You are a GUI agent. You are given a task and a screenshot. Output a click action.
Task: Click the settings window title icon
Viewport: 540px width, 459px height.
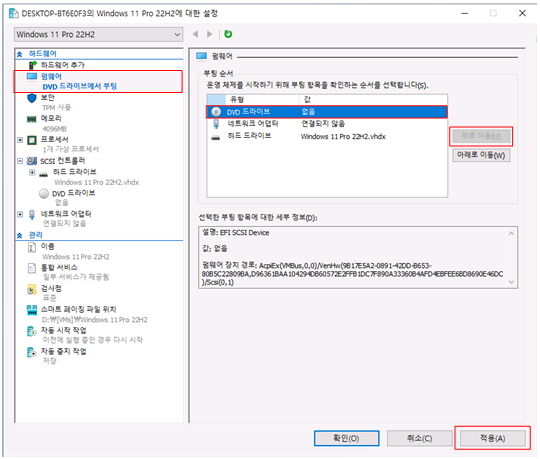pos(14,13)
